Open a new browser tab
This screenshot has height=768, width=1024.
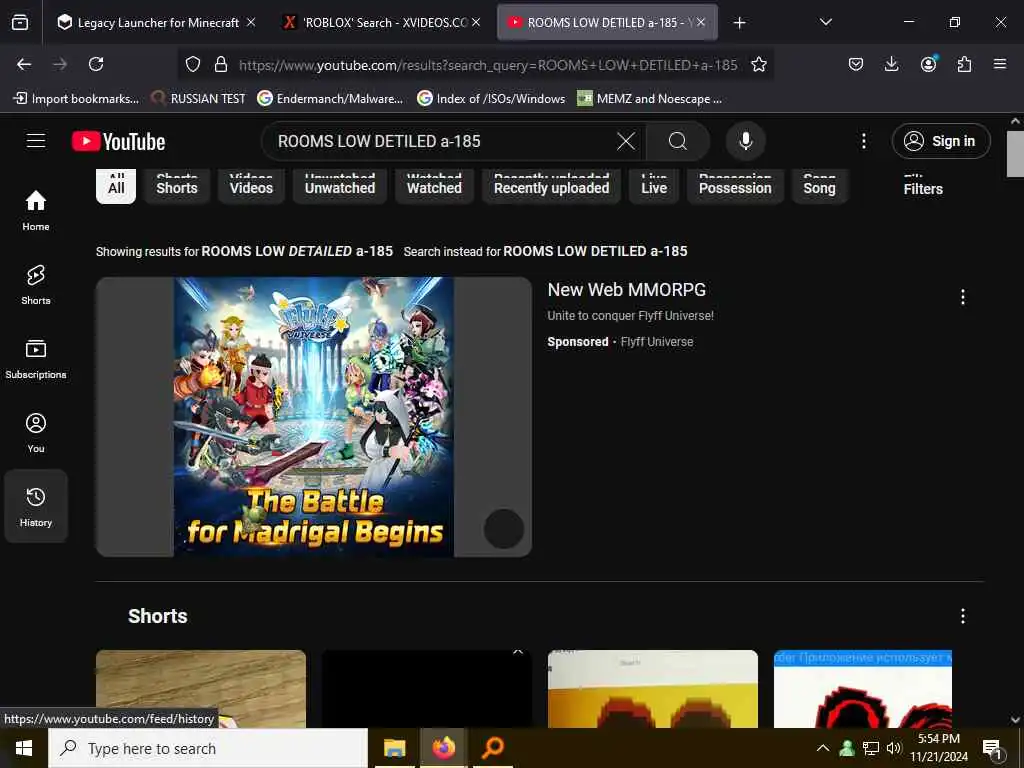739,23
